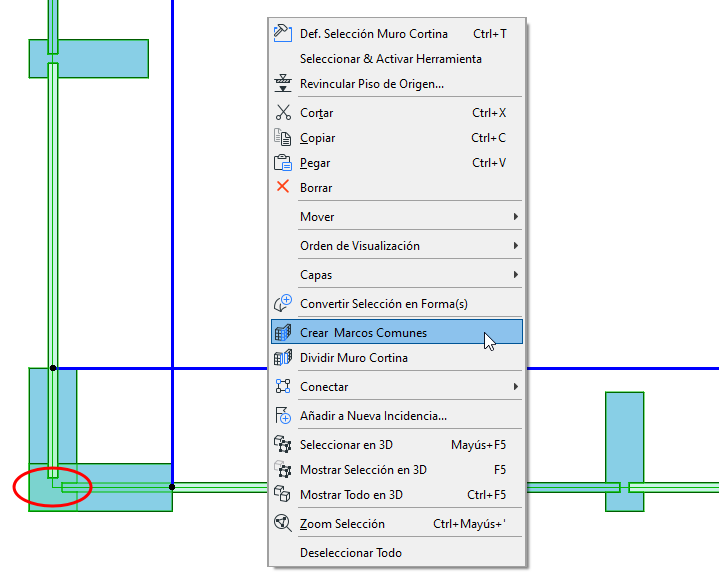
Task: Click the scissors icon for Cortar
Action: click(x=283, y=113)
